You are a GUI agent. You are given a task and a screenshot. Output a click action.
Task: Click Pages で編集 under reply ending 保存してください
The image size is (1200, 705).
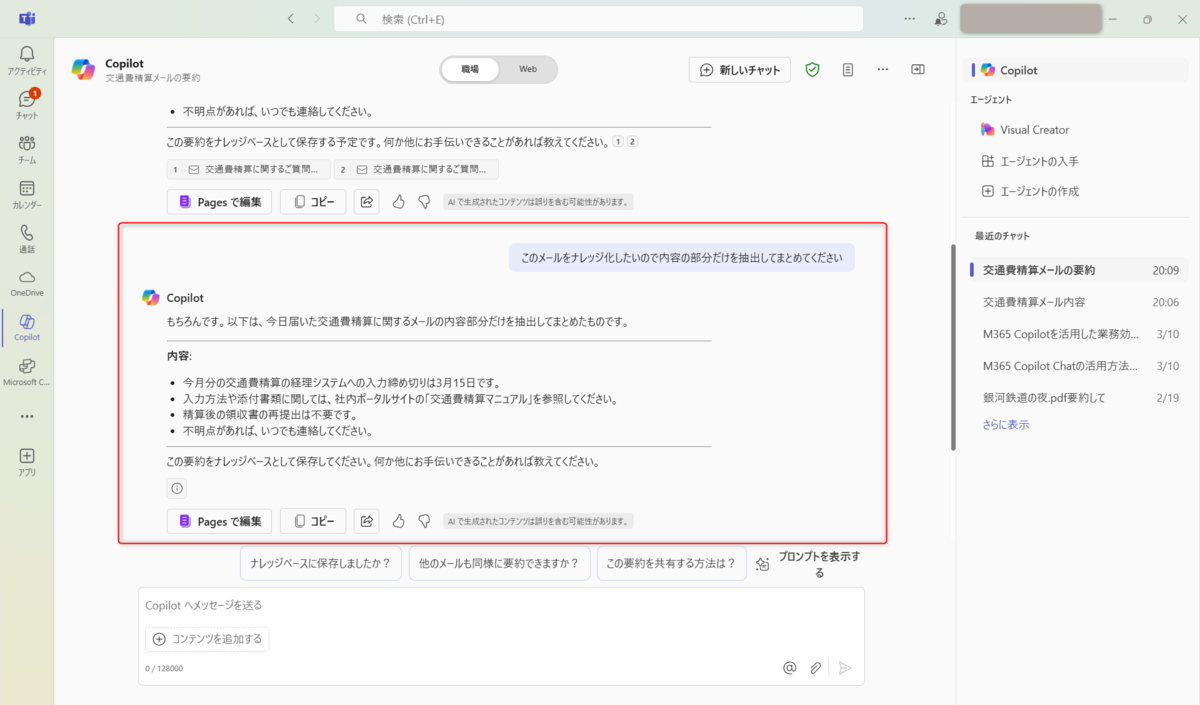[x=219, y=521]
